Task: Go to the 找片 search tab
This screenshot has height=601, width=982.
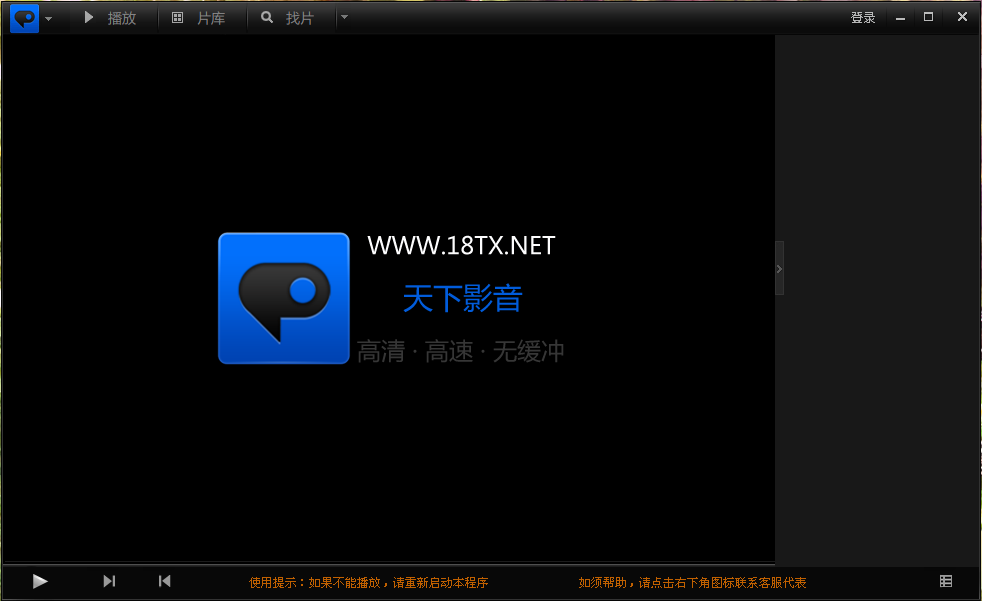Action: coord(287,18)
